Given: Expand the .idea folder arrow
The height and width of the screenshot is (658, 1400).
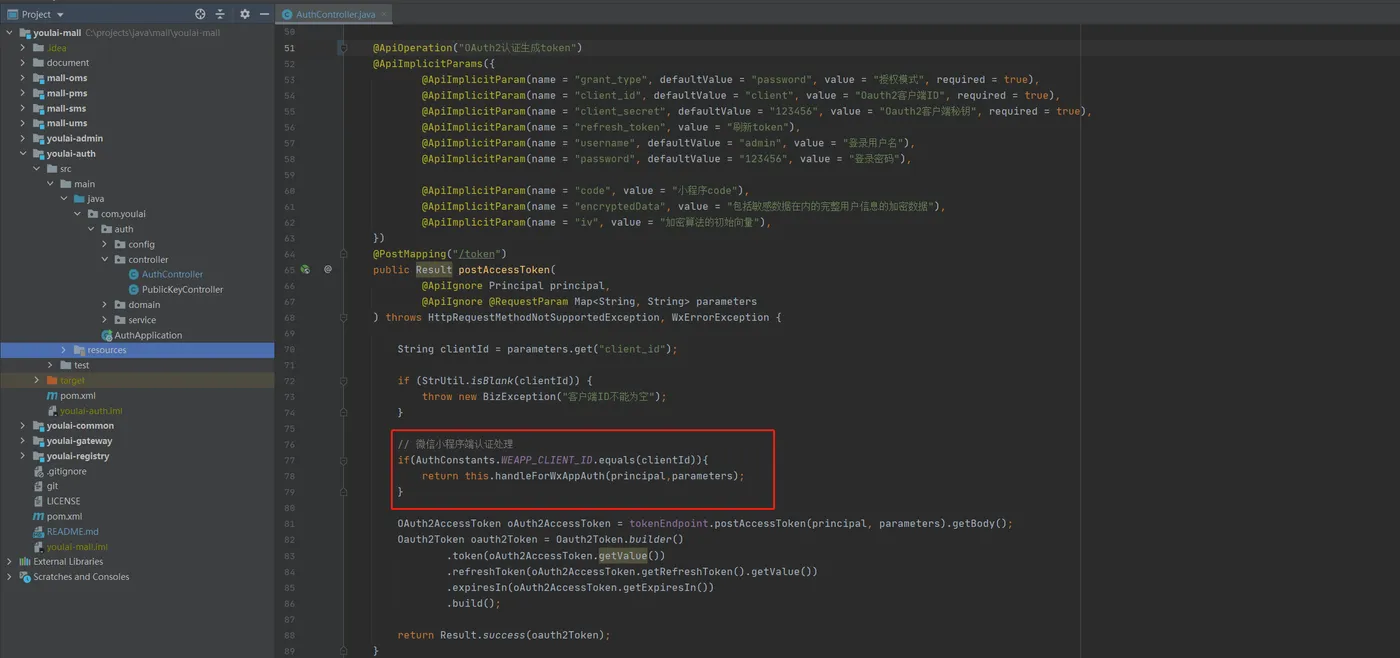Looking at the screenshot, I should (23, 48).
